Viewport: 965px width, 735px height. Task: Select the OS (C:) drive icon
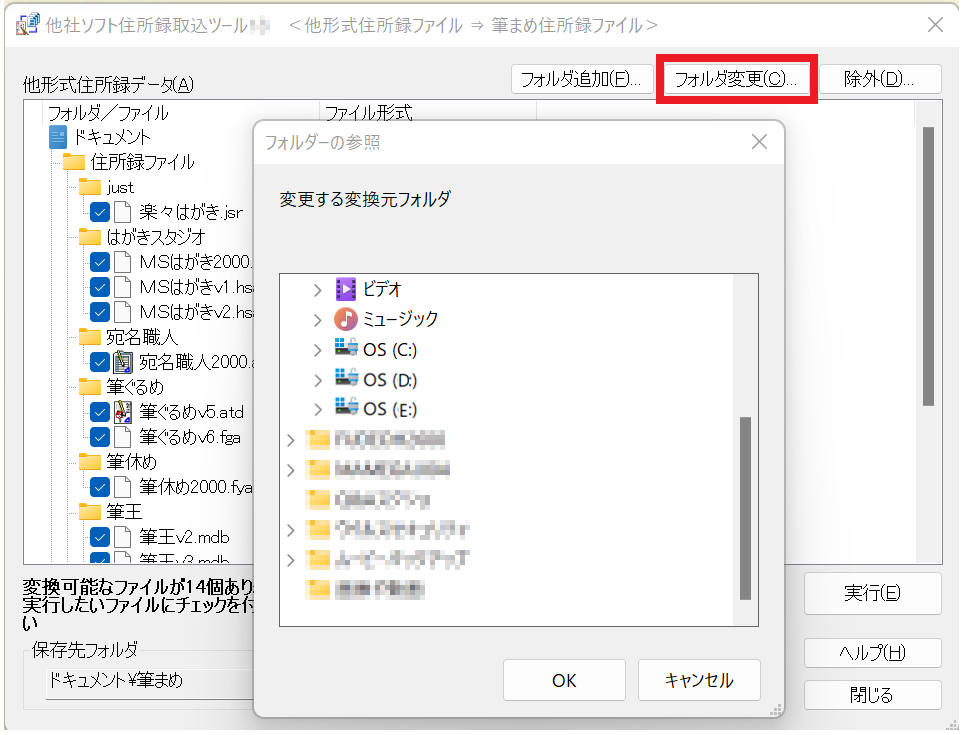coord(346,348)
